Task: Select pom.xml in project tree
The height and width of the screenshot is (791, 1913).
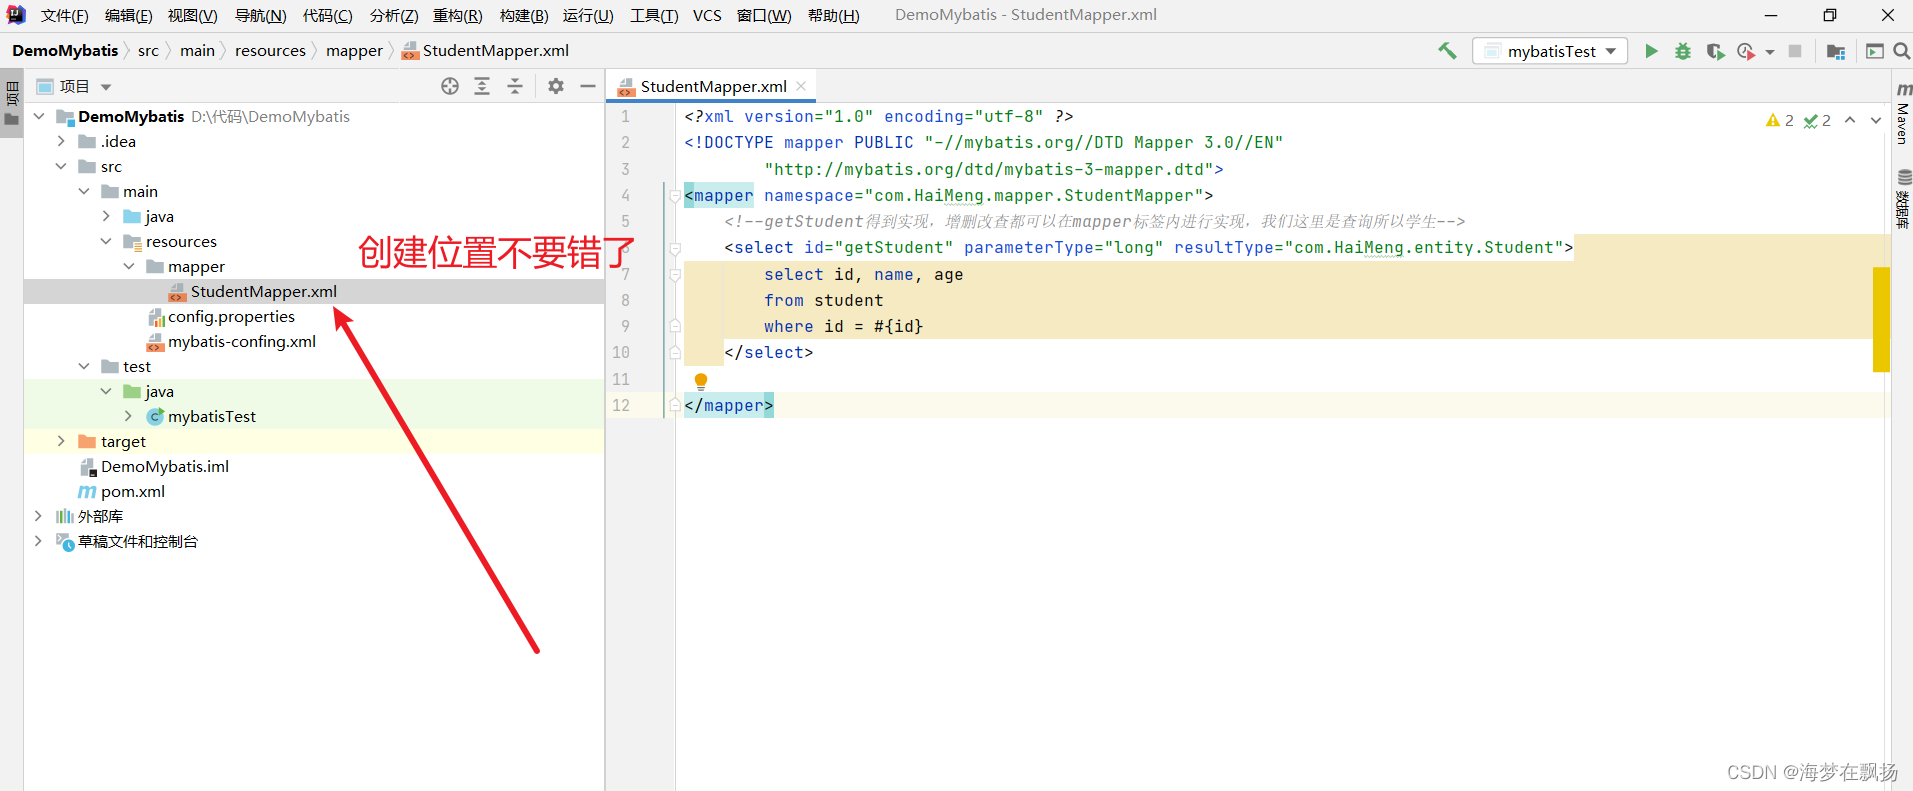Action: click(x=132, y=491)
